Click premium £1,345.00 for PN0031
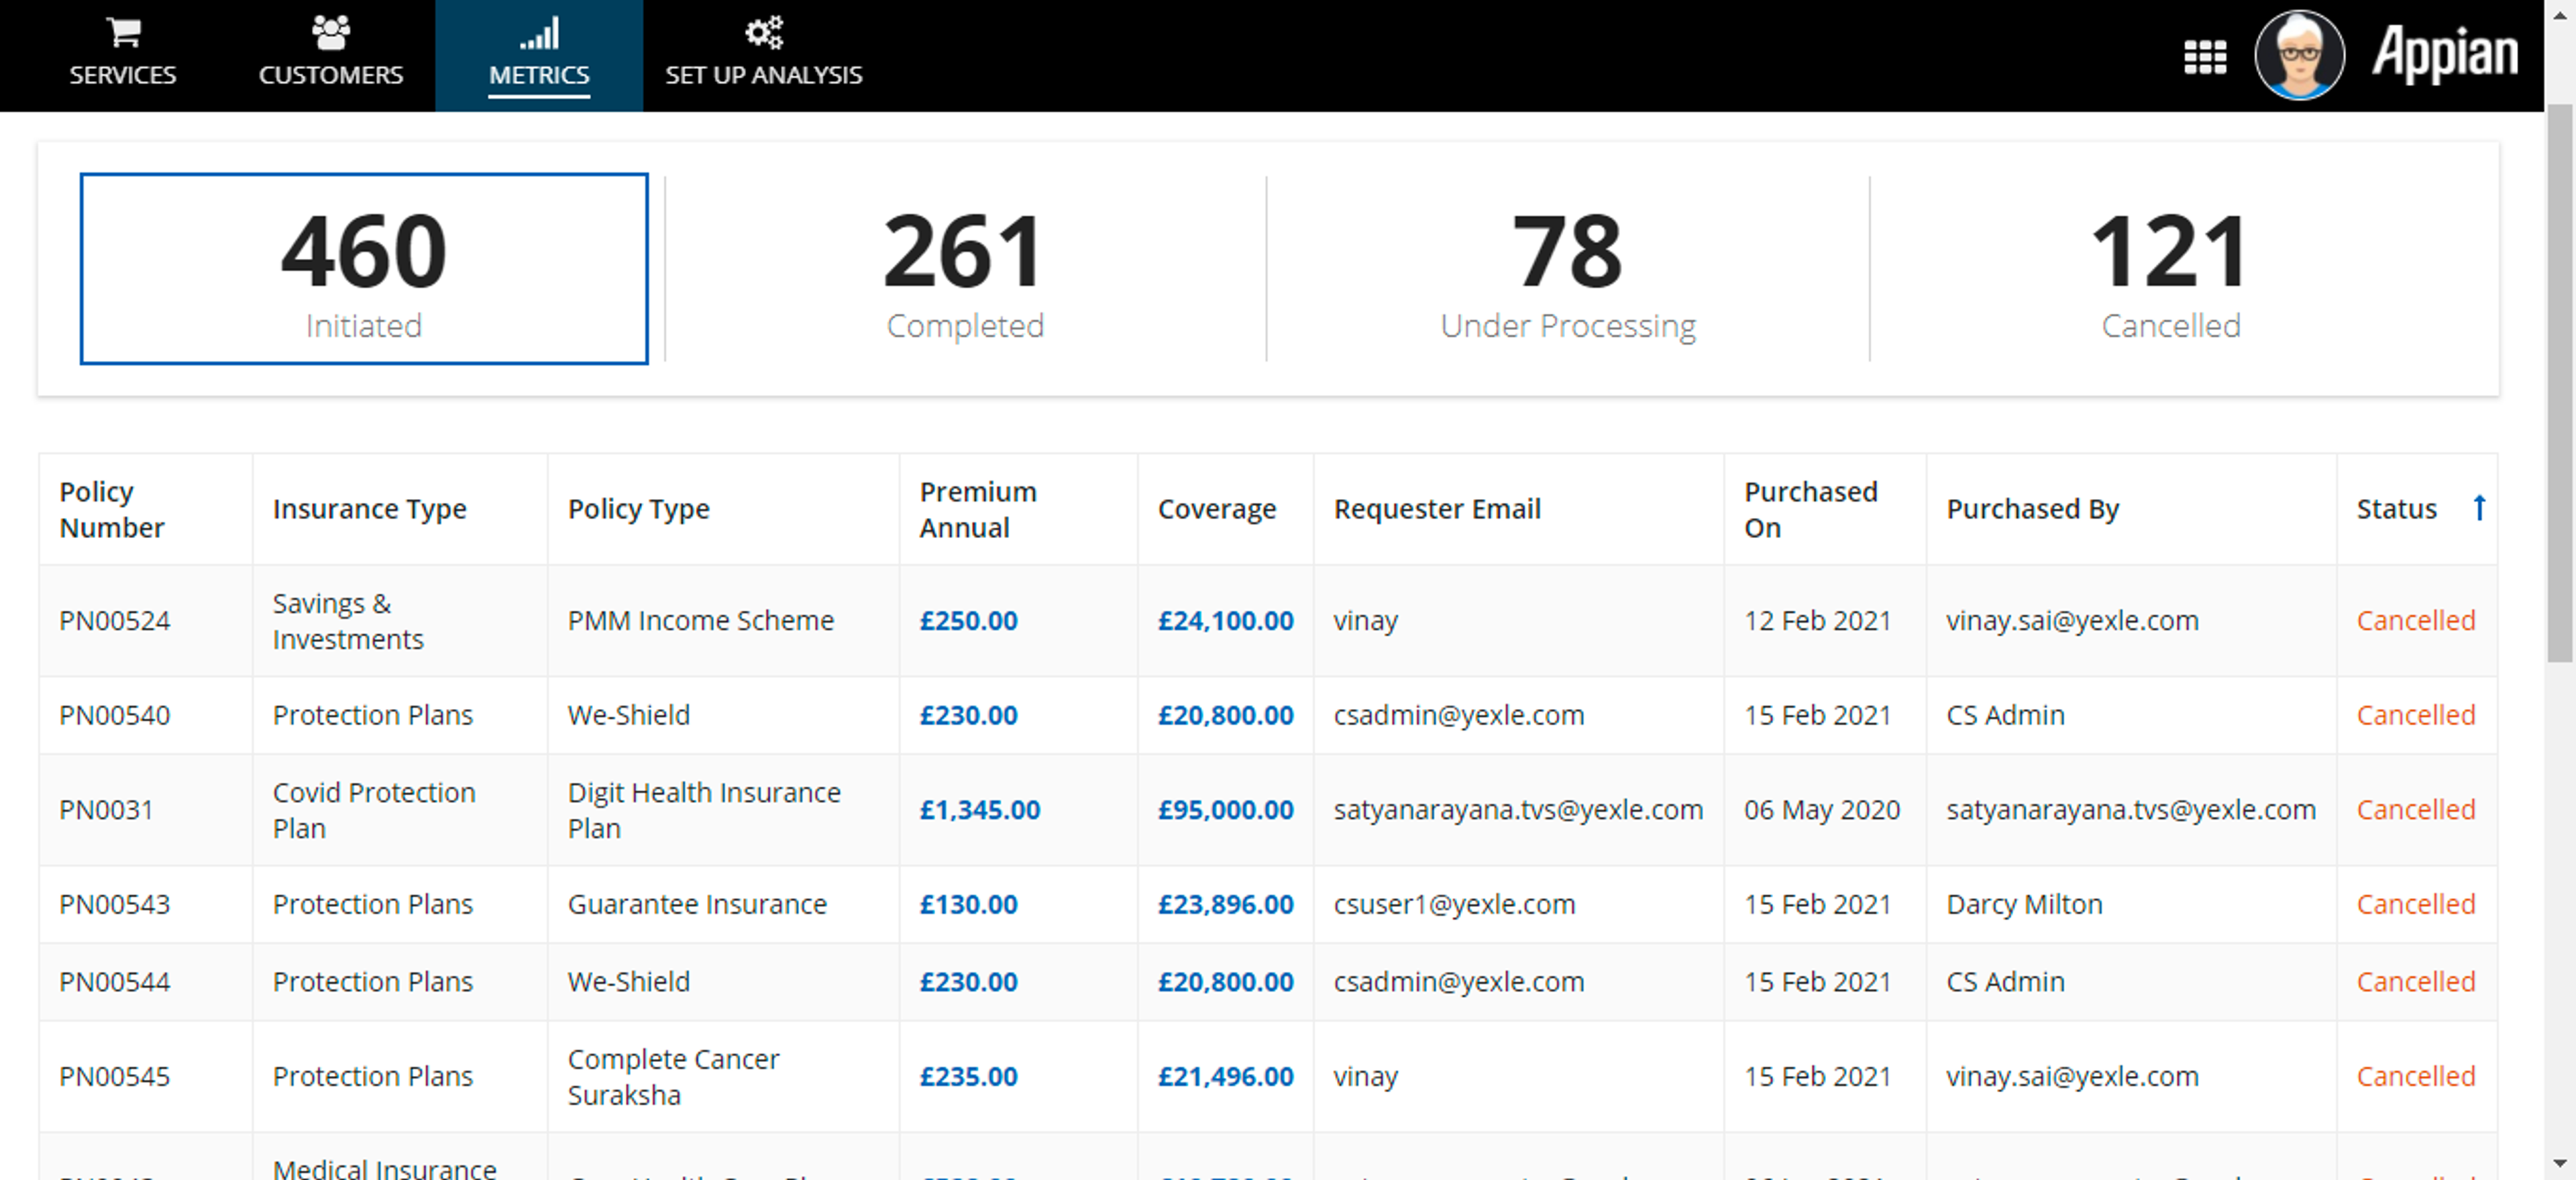The height and width of the screenshot is (1180, 2576). click(980, 810)
